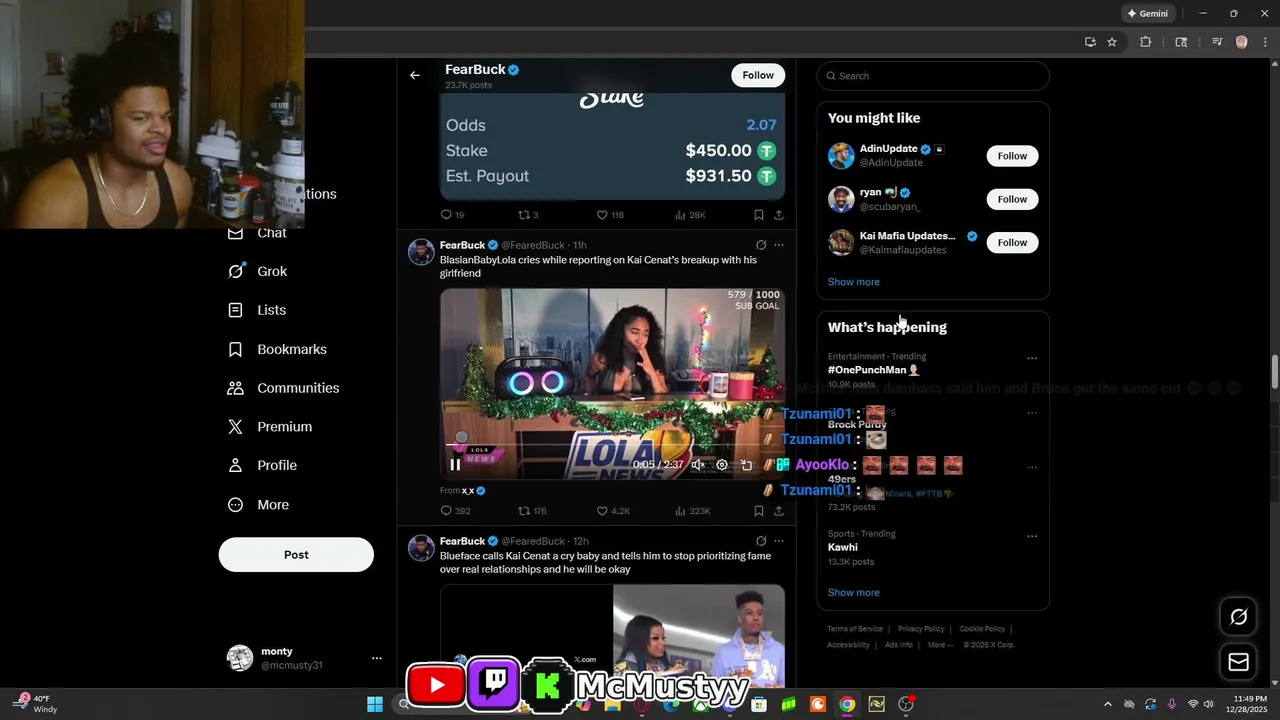Follow AdinUpdate

[1012, 156]
